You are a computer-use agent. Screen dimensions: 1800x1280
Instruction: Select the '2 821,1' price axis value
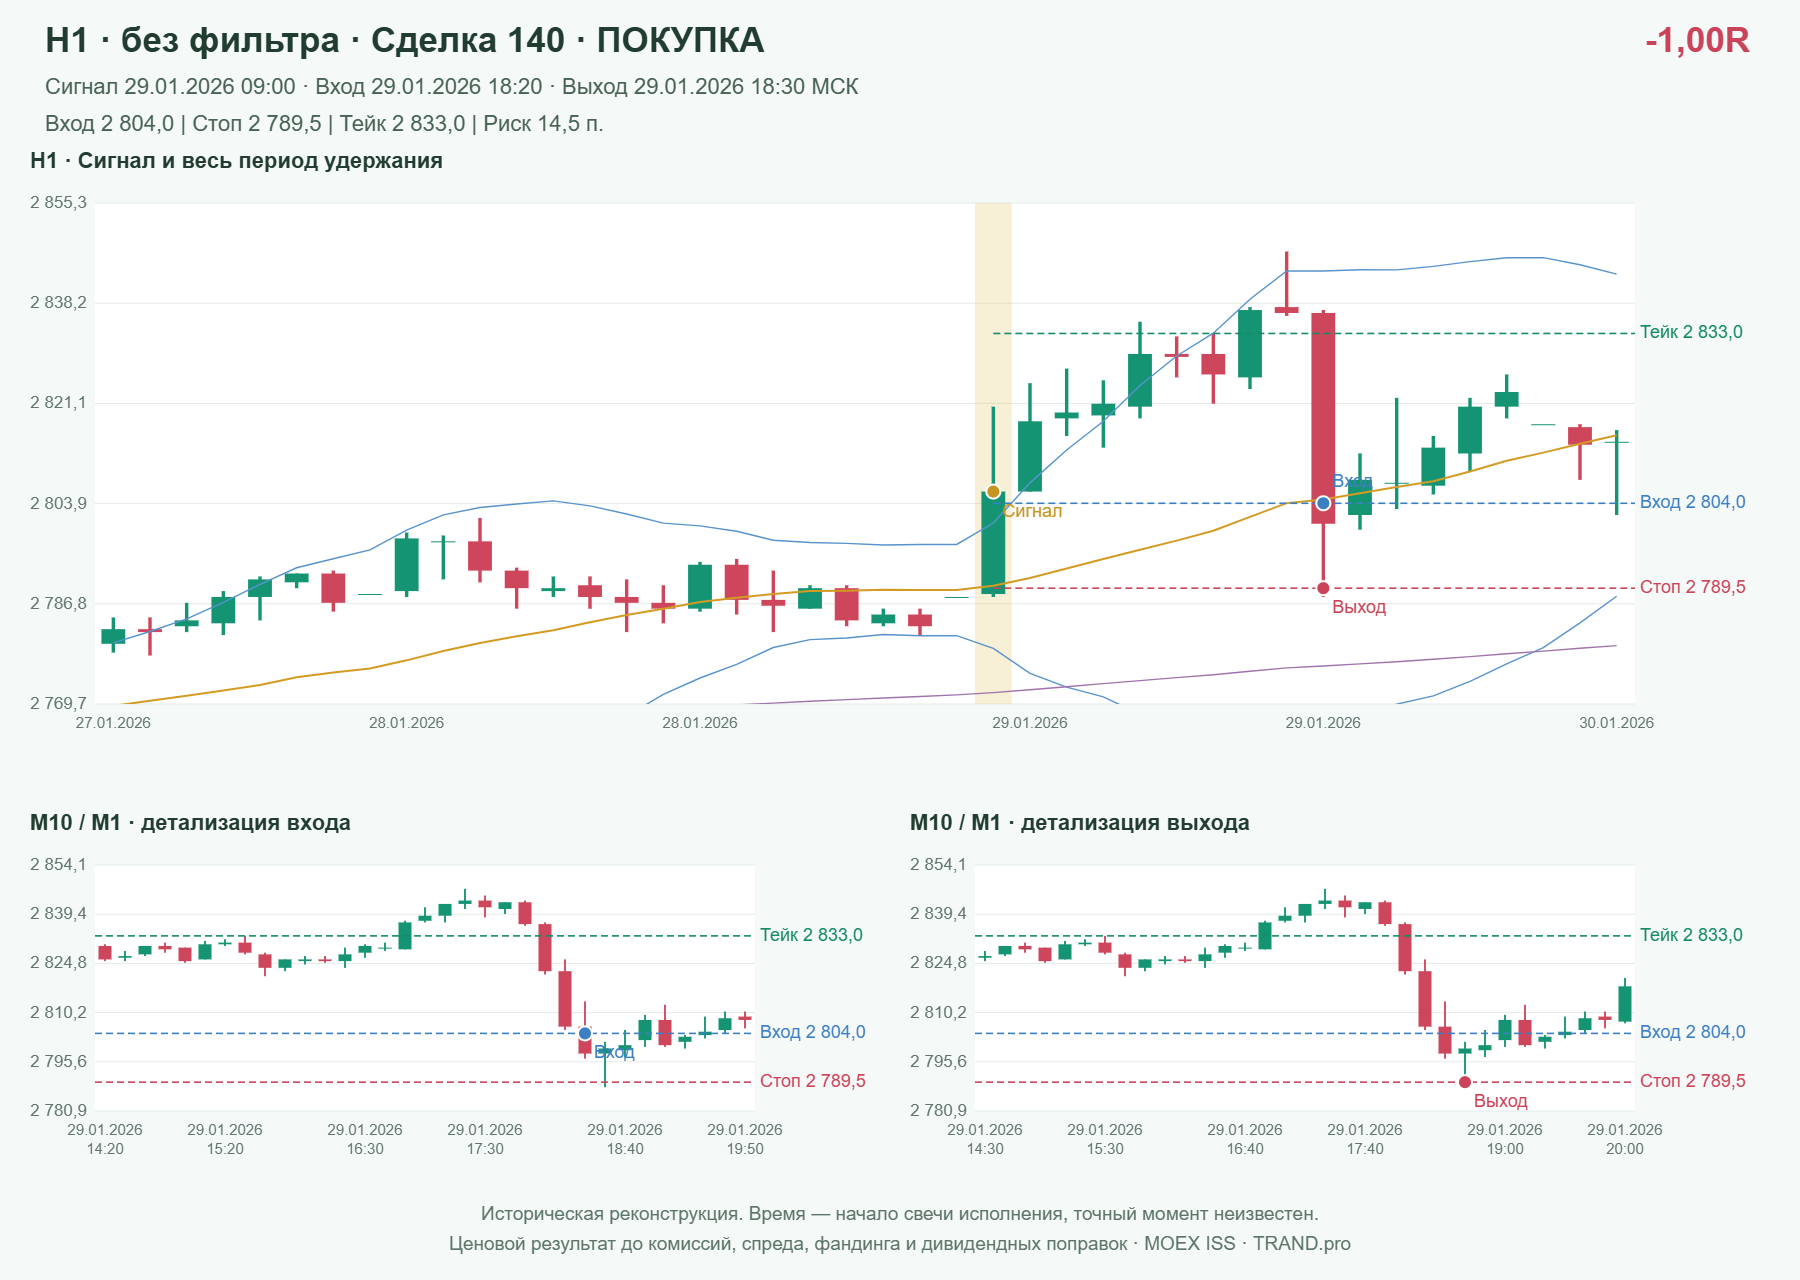pos(58,403)
